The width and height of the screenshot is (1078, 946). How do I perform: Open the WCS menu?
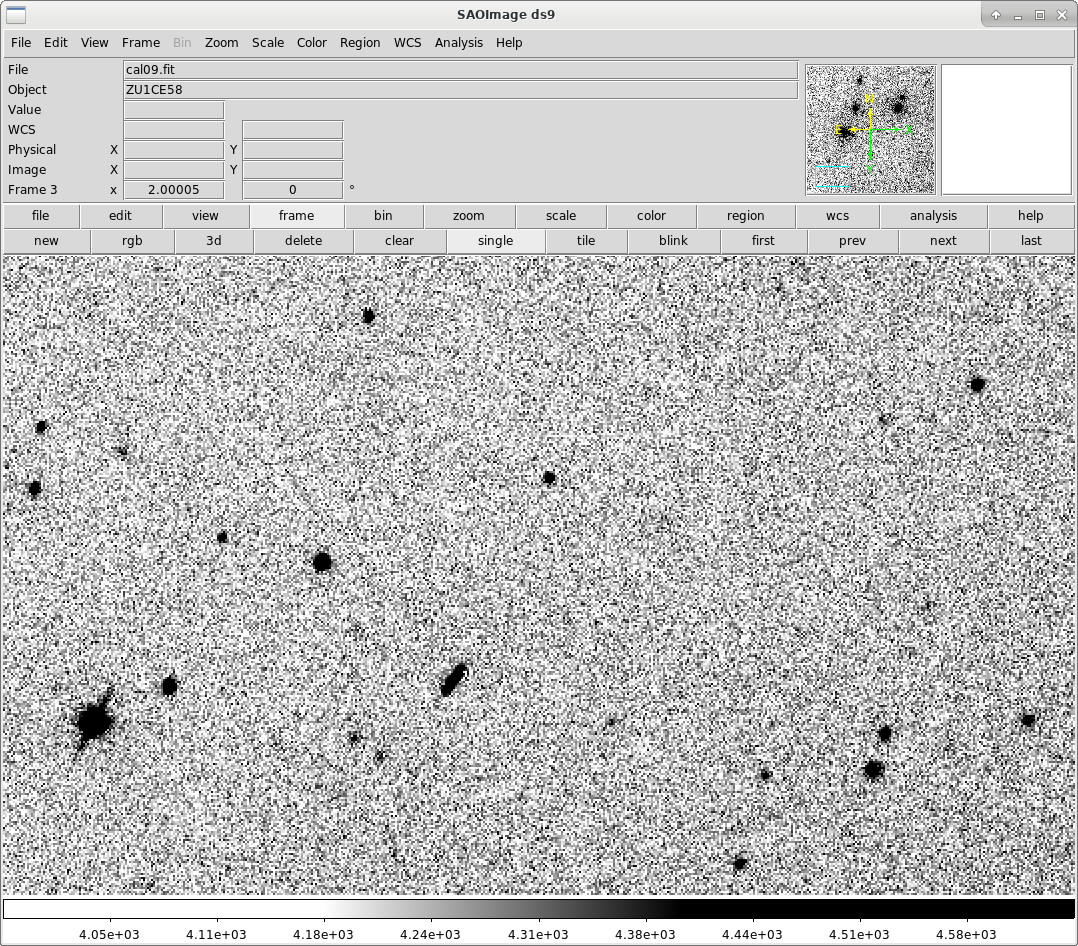pyautogui.click(x=407, y=43)
